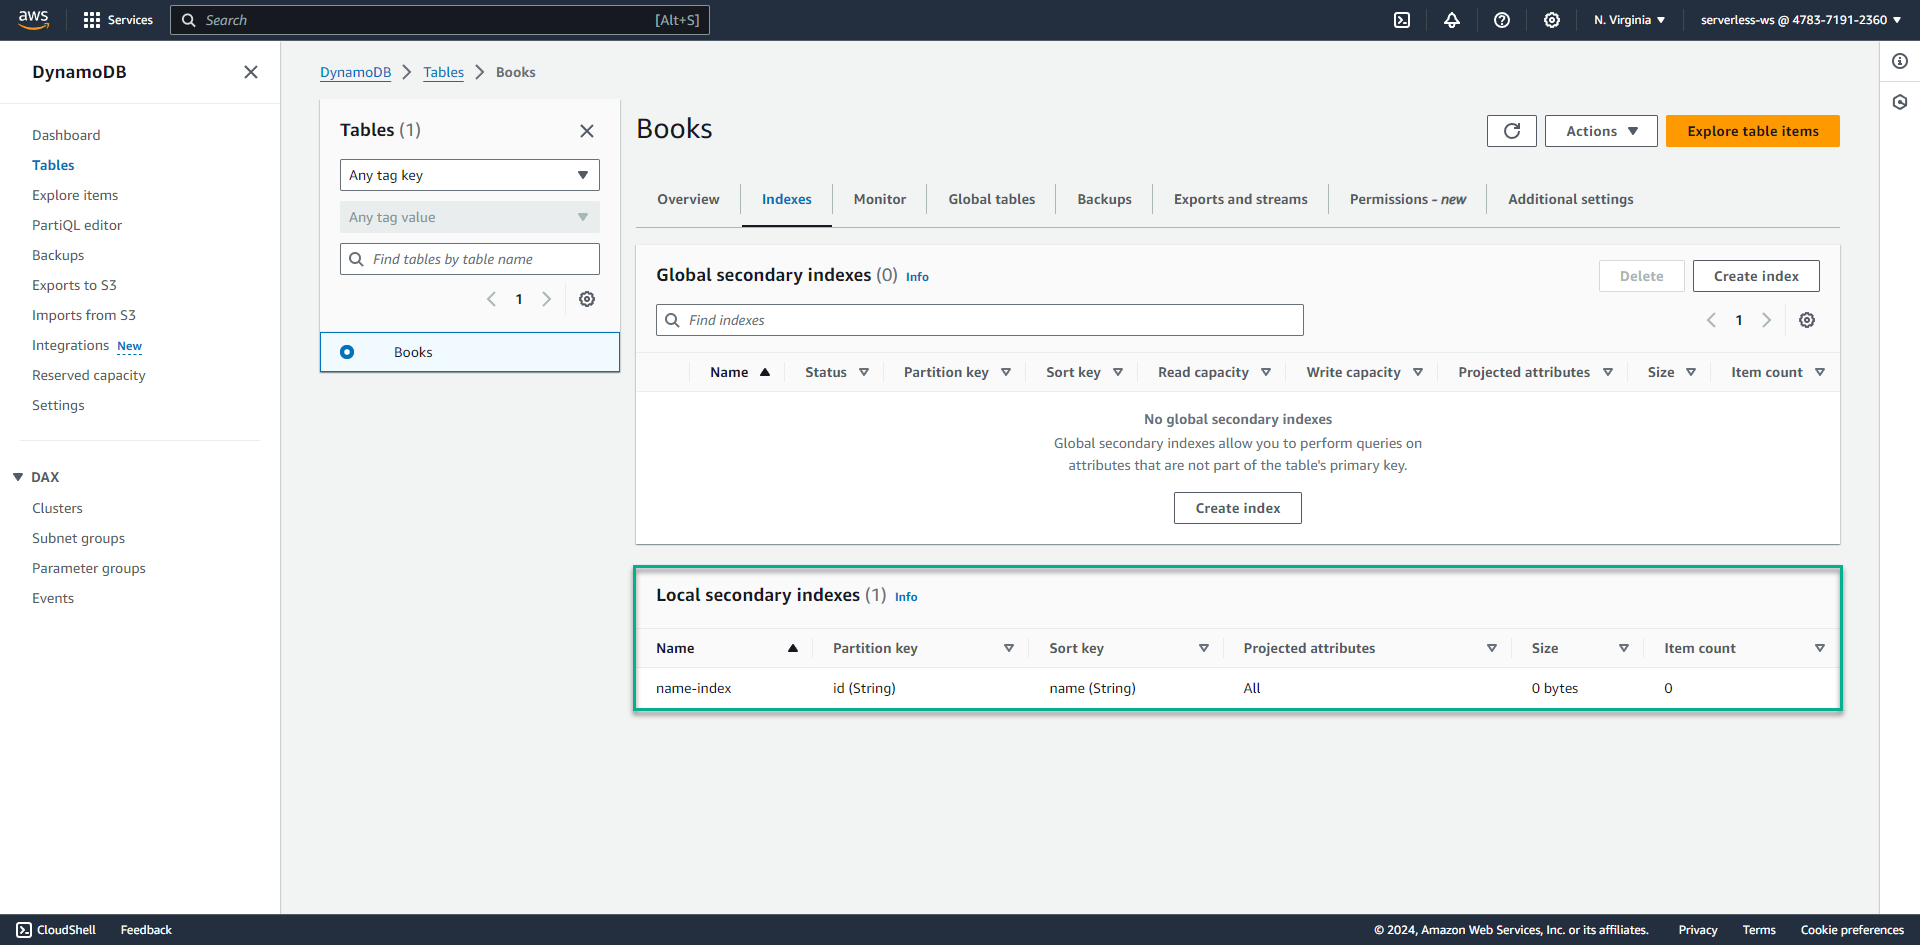Open global secondary indexes preferences gear
1920x945 pixels.
pos(1807,320)
